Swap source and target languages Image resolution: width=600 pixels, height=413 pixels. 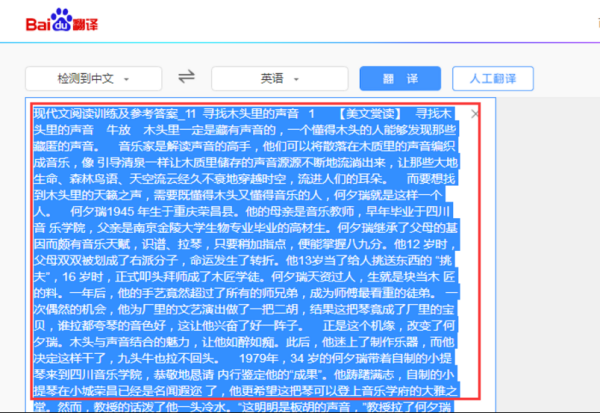click(186, 77)
